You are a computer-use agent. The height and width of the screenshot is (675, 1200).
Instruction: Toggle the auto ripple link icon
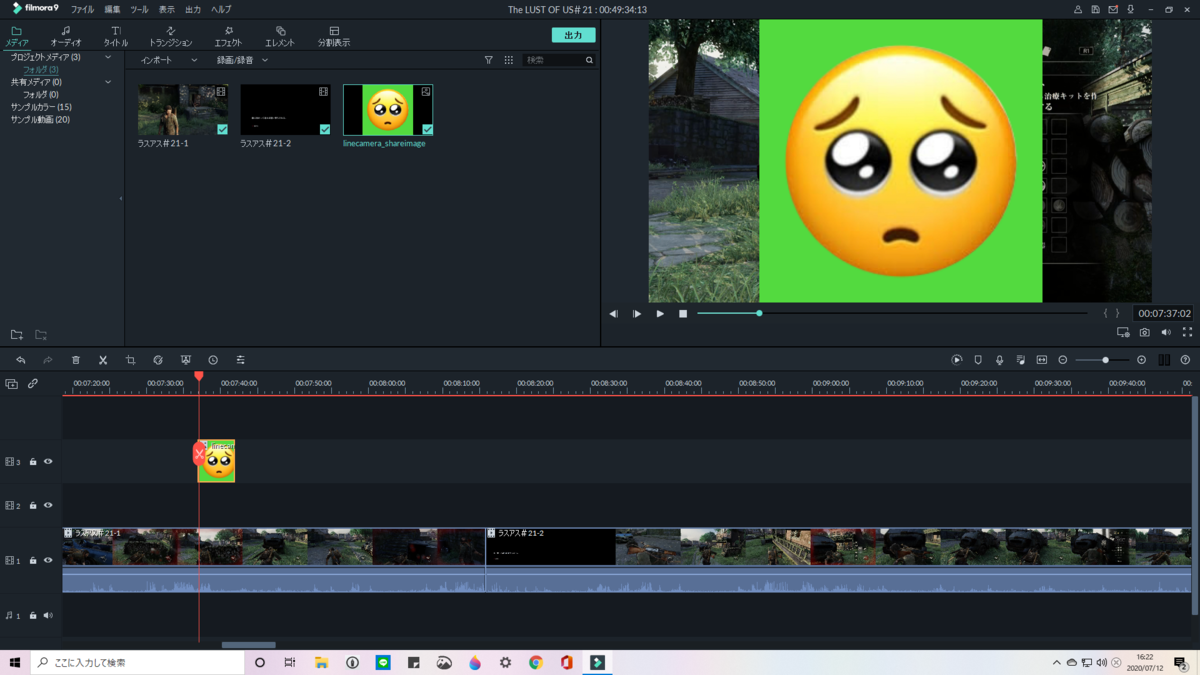[33, 384]
